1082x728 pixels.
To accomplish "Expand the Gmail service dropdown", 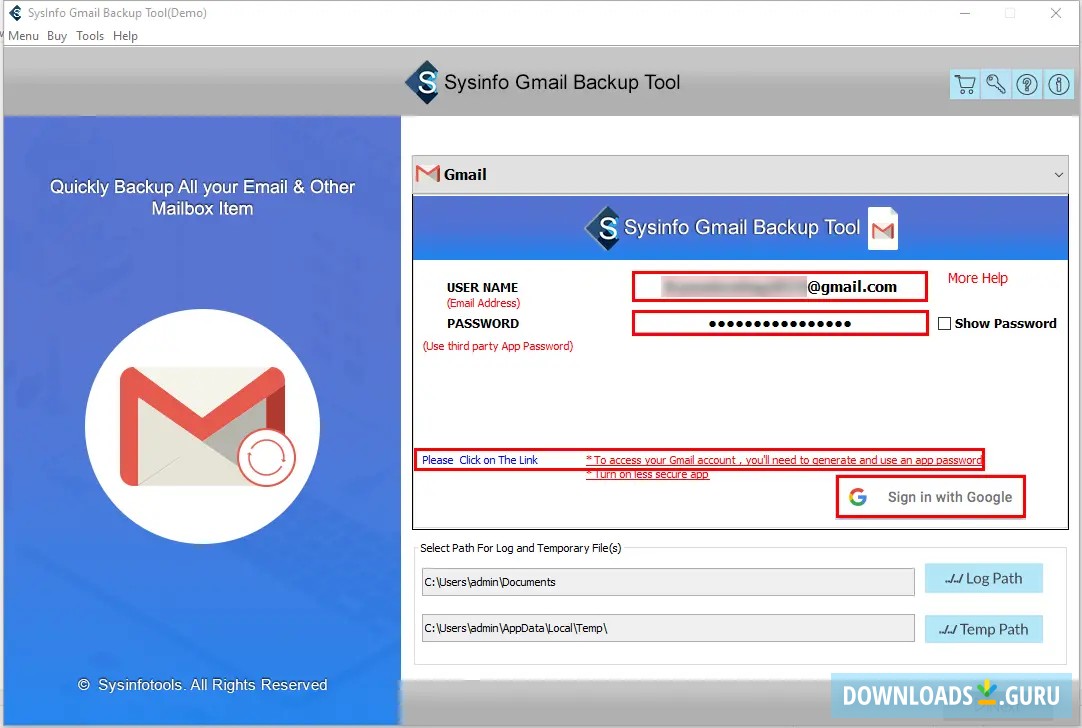I will pyautogui.click(x=1057, y=173).
